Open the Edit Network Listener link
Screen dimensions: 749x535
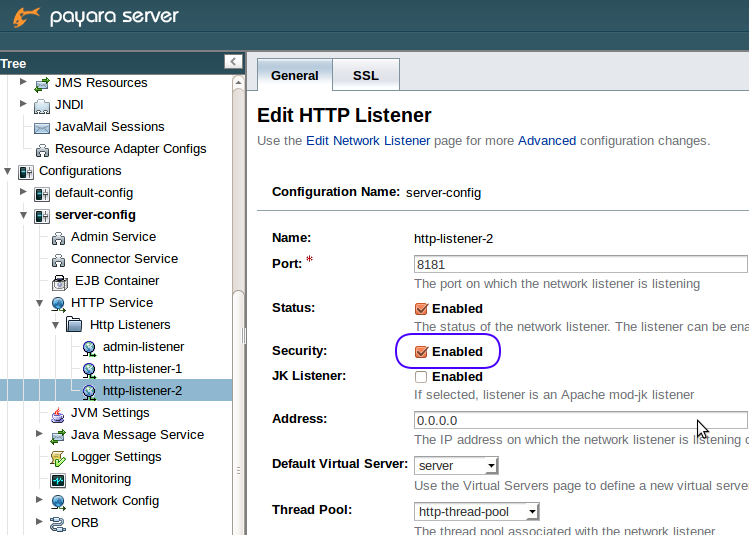coord(368,141)
